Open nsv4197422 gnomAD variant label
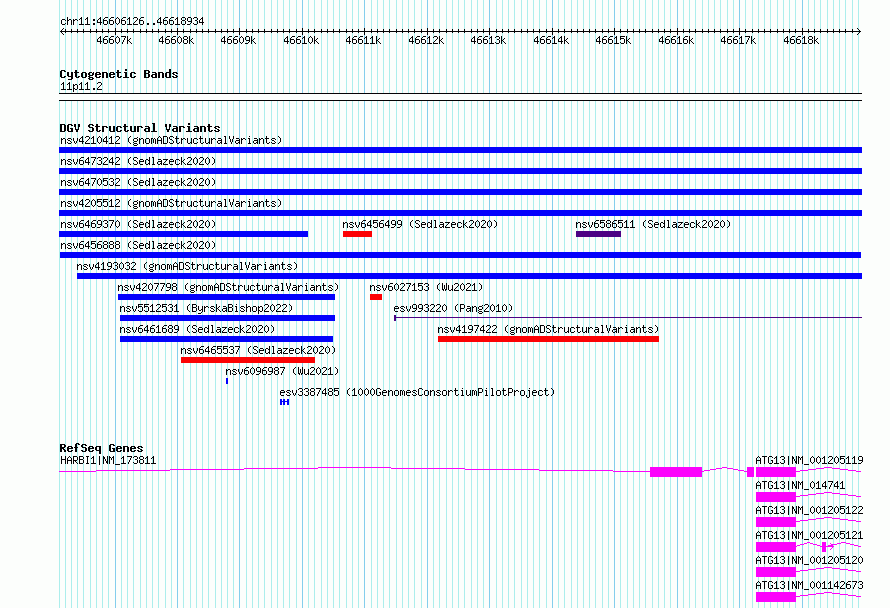890x608 pixels. coord(548,329)
